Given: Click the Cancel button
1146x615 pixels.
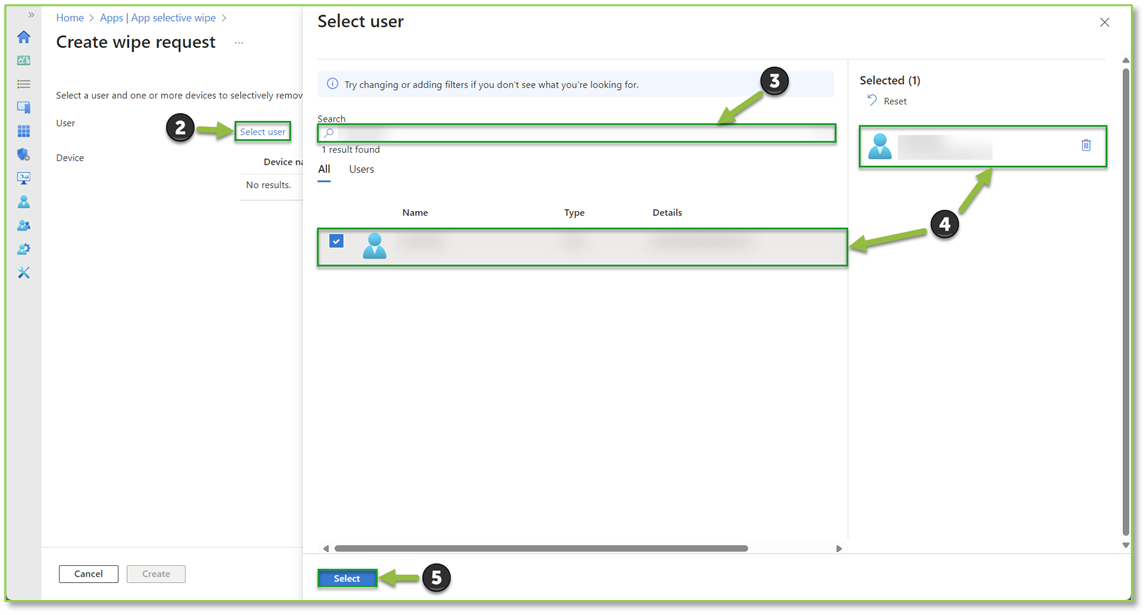Looking at the screenshot, I should (x=88, y=573).
